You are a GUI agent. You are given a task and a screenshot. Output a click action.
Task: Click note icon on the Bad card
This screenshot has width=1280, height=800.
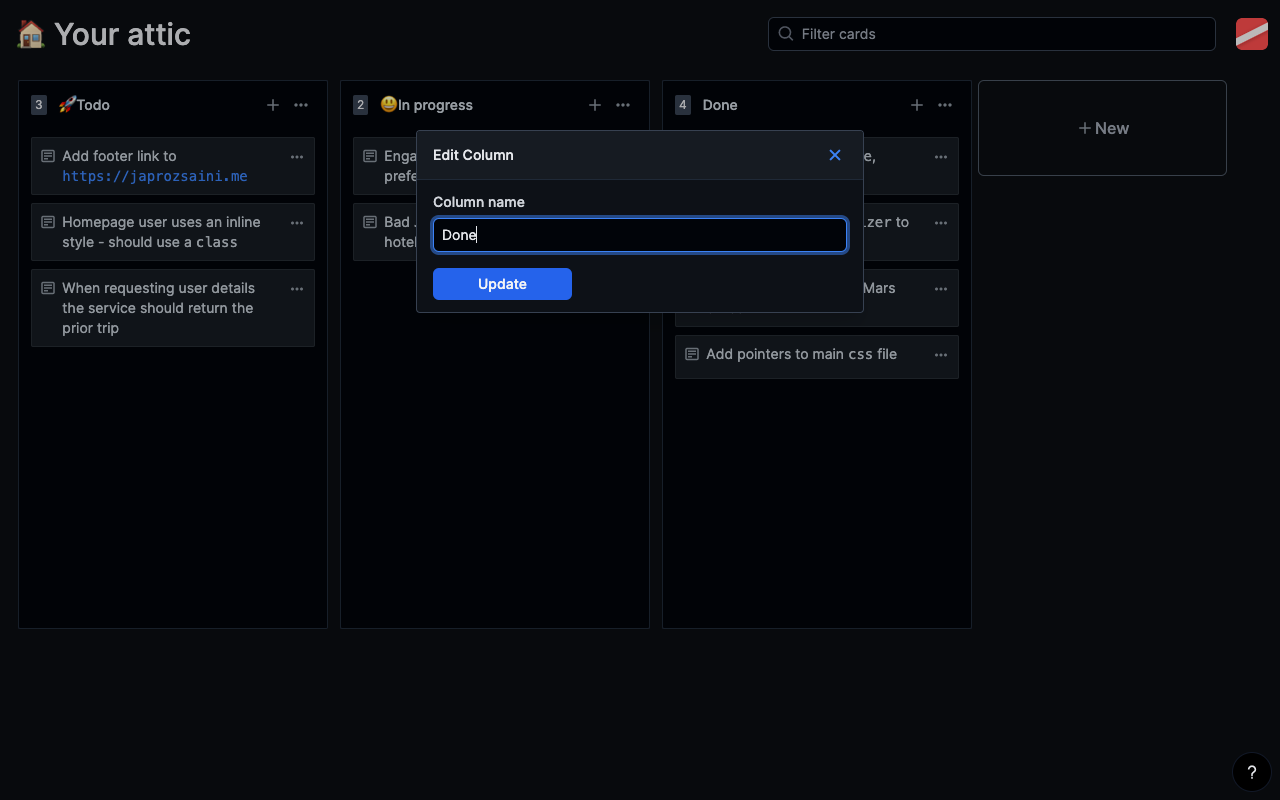click(370, 223)
